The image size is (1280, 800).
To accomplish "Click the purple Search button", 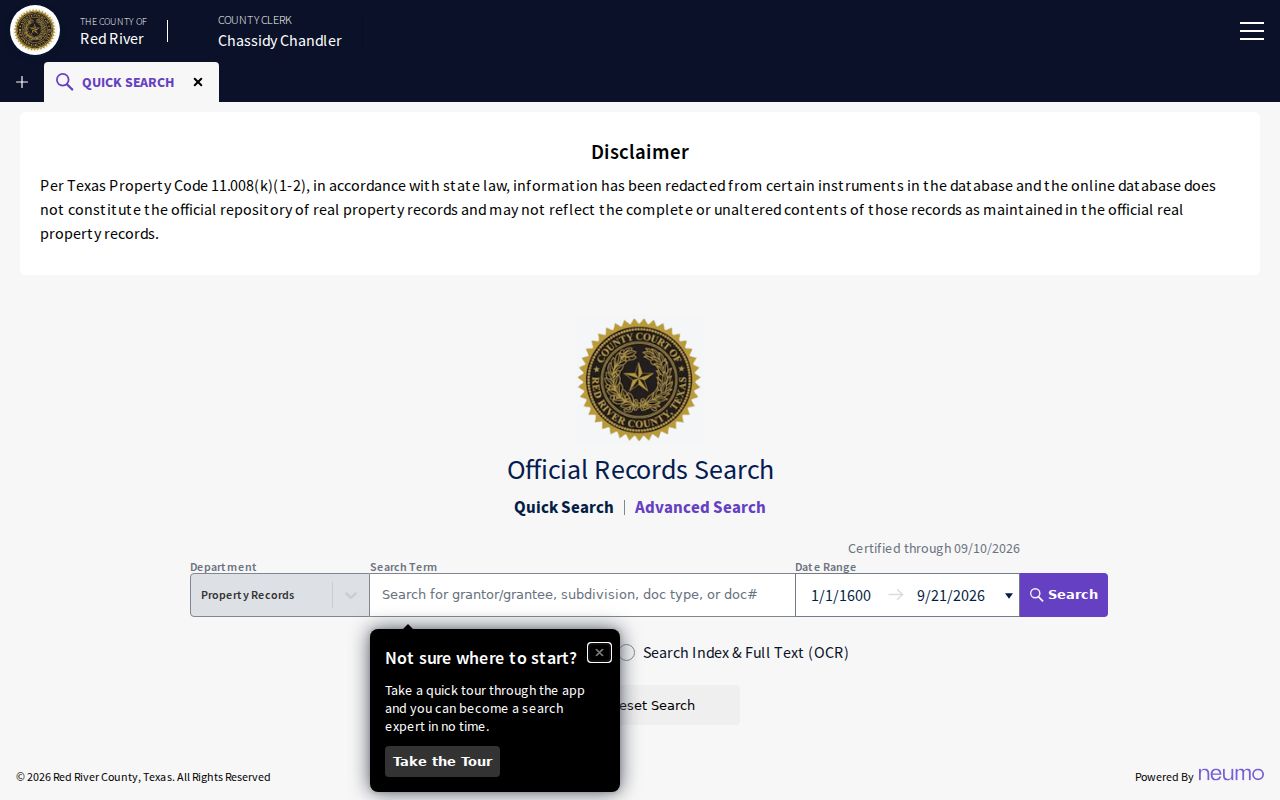I will (x=1064, y=595).
